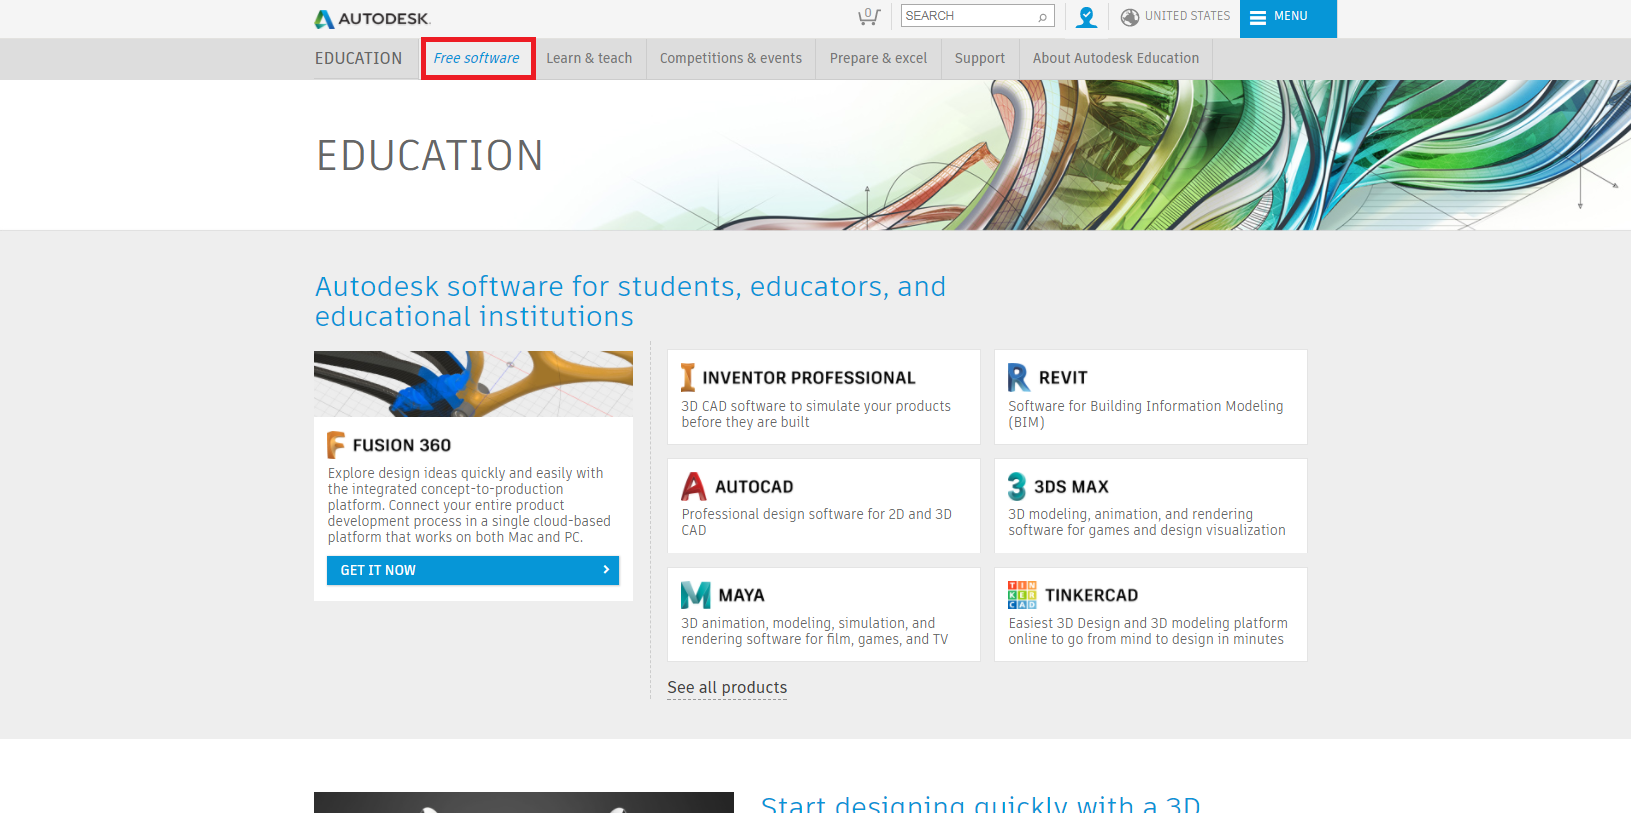Image resolution: width=1631 pixels, height=813 pixels.
Task: Open the TINKERCAD heading
Action: 1091,596
